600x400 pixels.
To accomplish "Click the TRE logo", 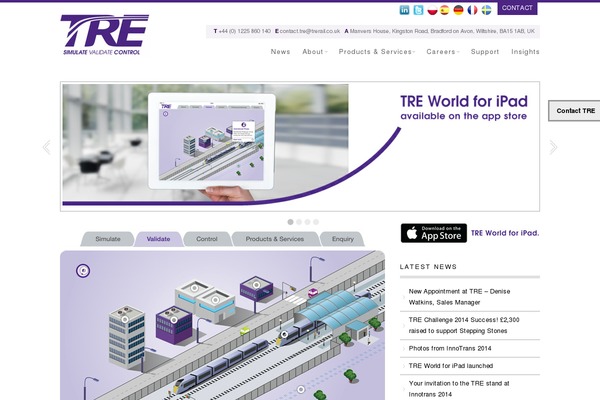I will pos(104,34).
